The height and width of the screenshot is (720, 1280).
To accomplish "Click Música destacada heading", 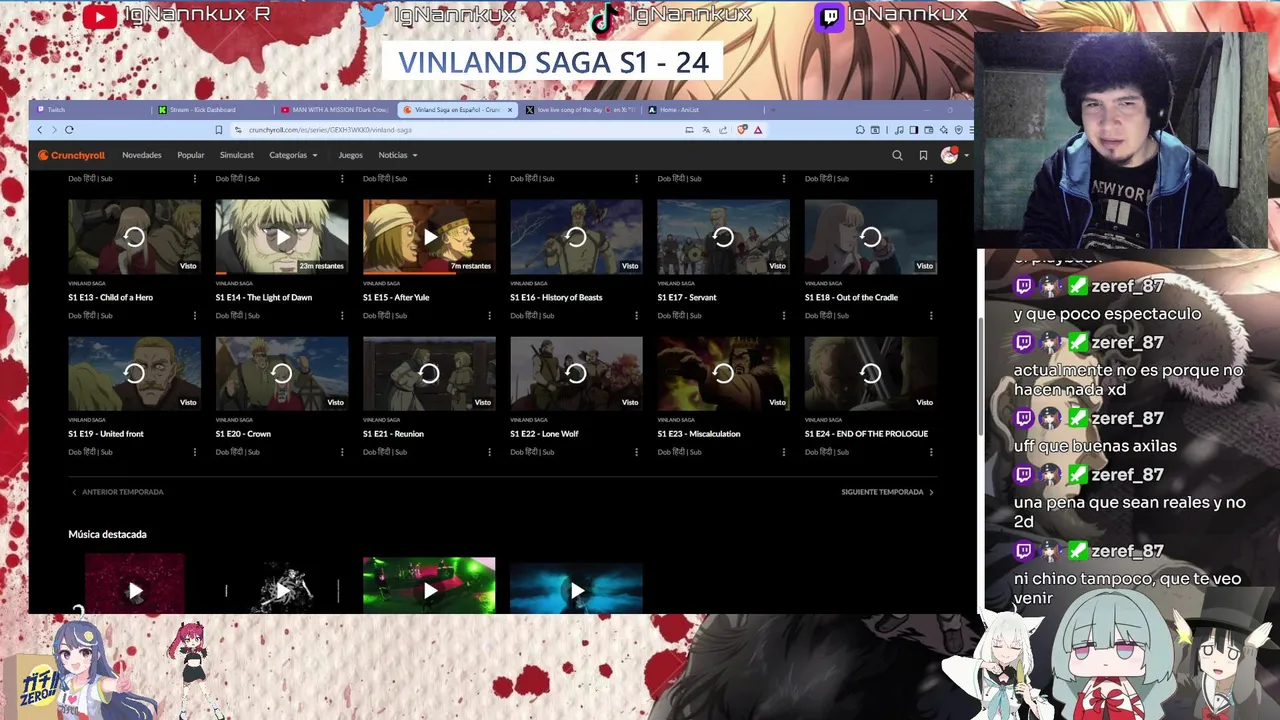I will [107, 534].
